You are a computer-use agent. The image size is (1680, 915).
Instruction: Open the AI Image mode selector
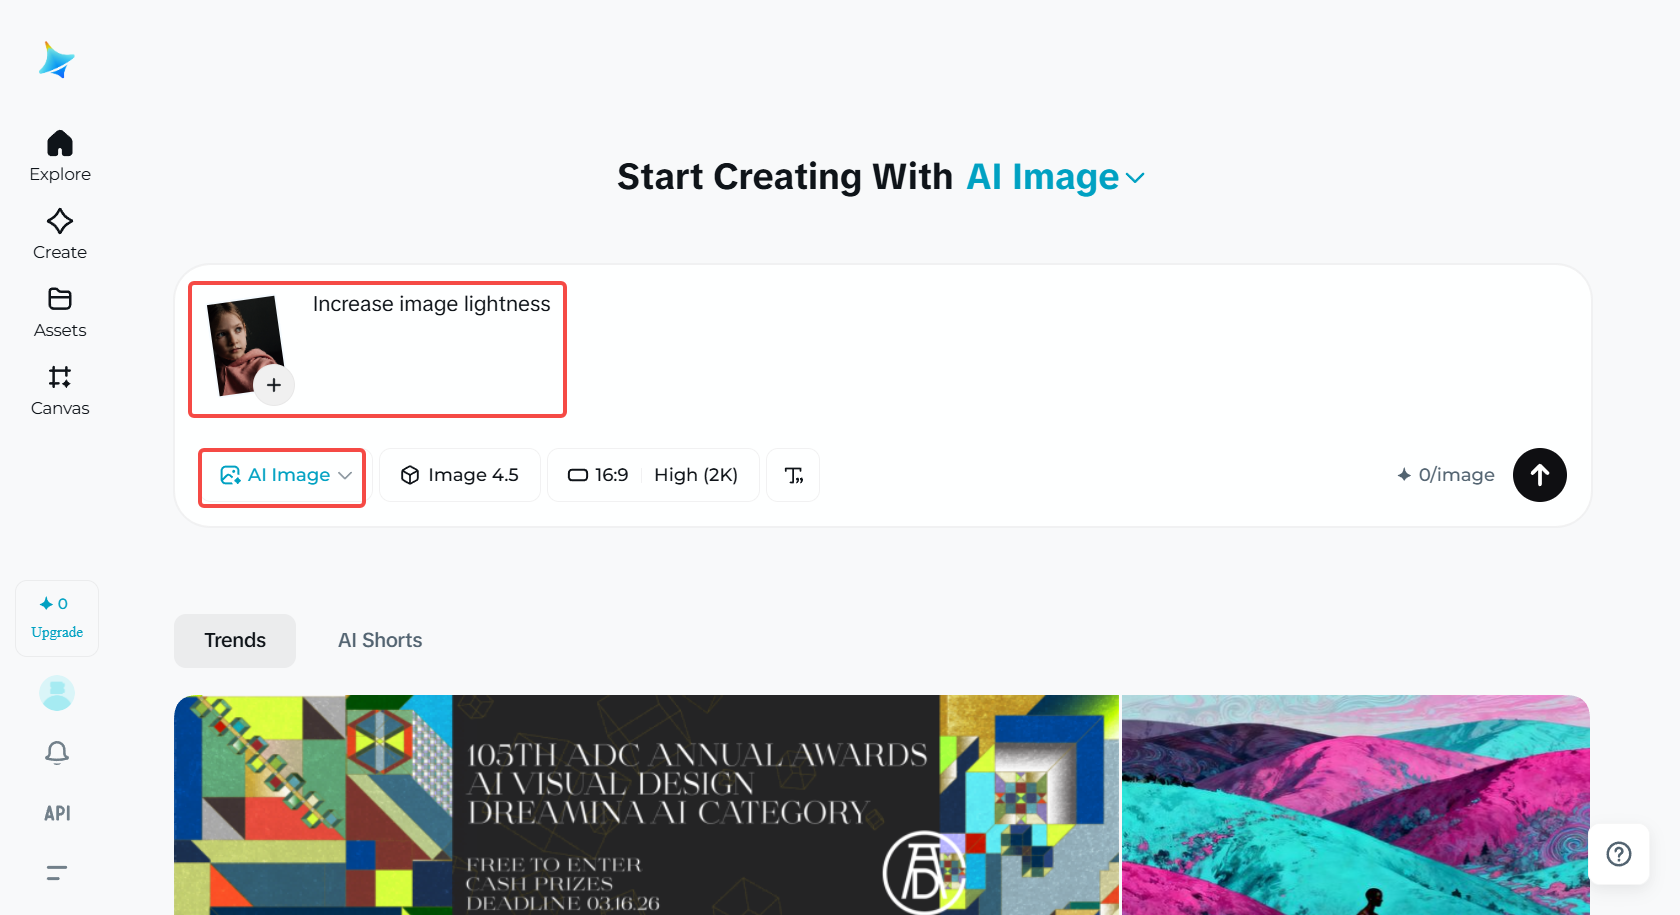click(x=283, y=476)
